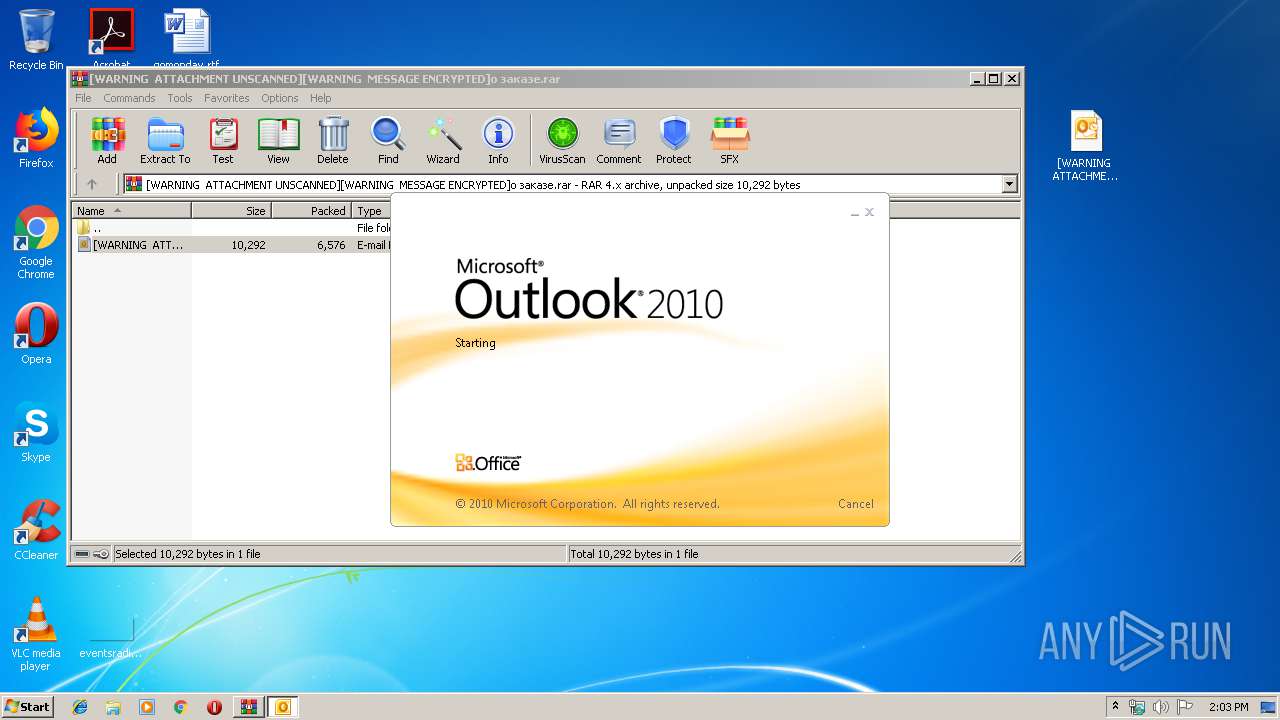Open the Commands menu

click(x=129, y=98)
